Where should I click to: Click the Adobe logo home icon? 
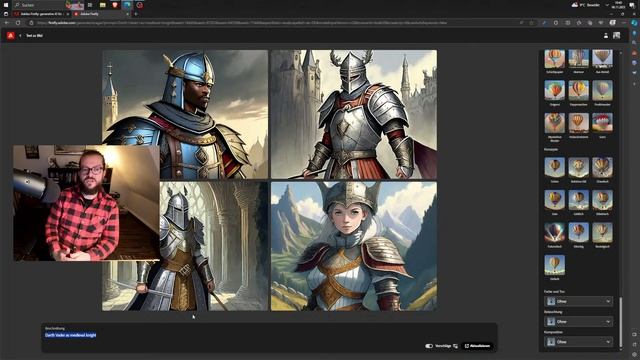pyautogui.click(x=11, y=36)
